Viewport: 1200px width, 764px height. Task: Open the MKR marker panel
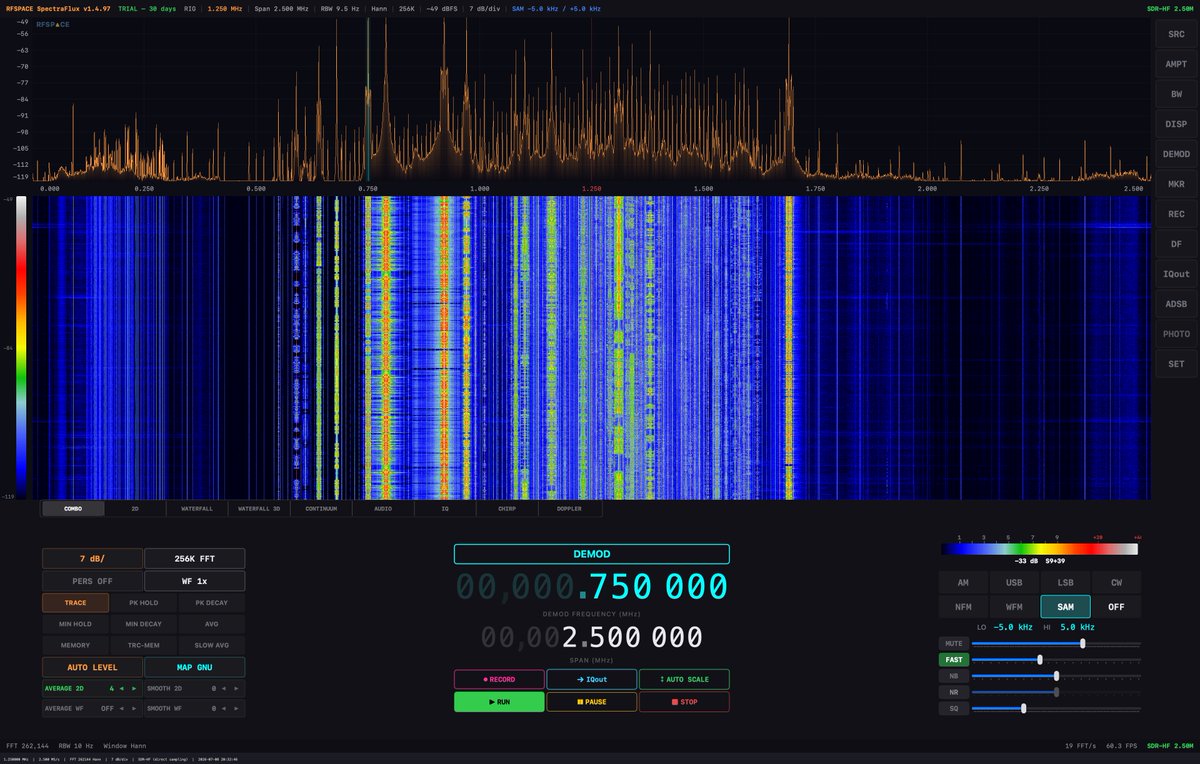[x=1176, y=184]
